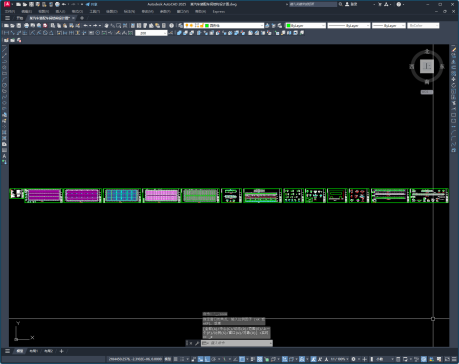Select the Rectangle draw tool
This screenshot has width=459, height=364.
pos(4,73)
